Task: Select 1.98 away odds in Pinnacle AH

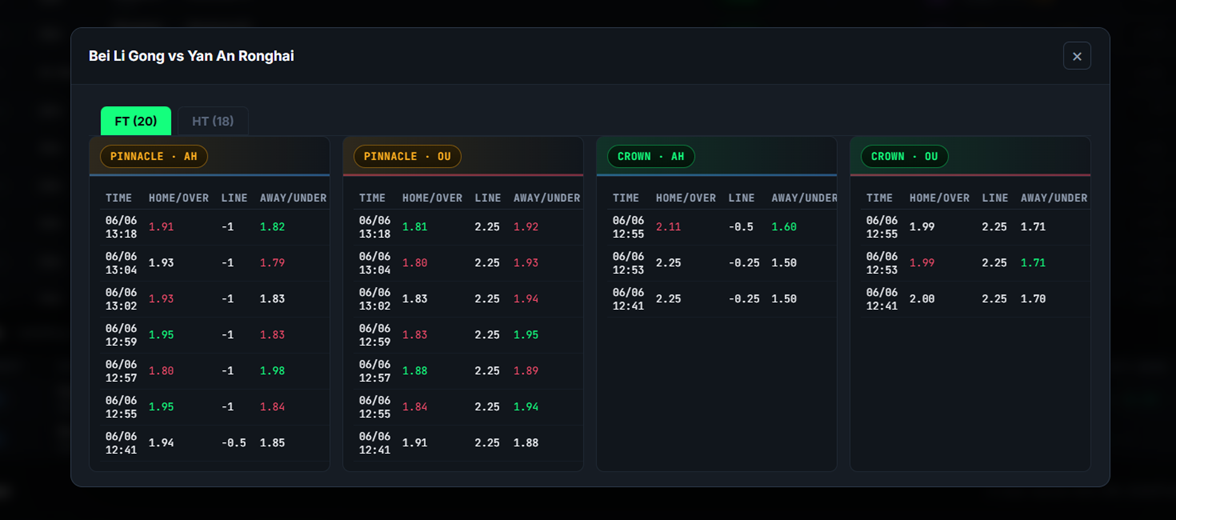Action: [272, 371]
